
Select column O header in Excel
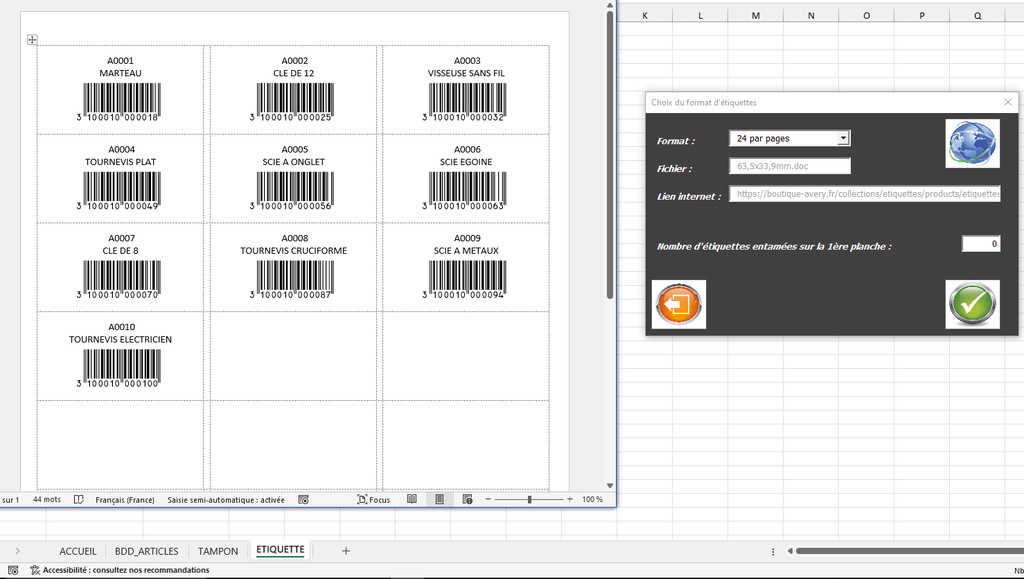click(x=867, y=16)
